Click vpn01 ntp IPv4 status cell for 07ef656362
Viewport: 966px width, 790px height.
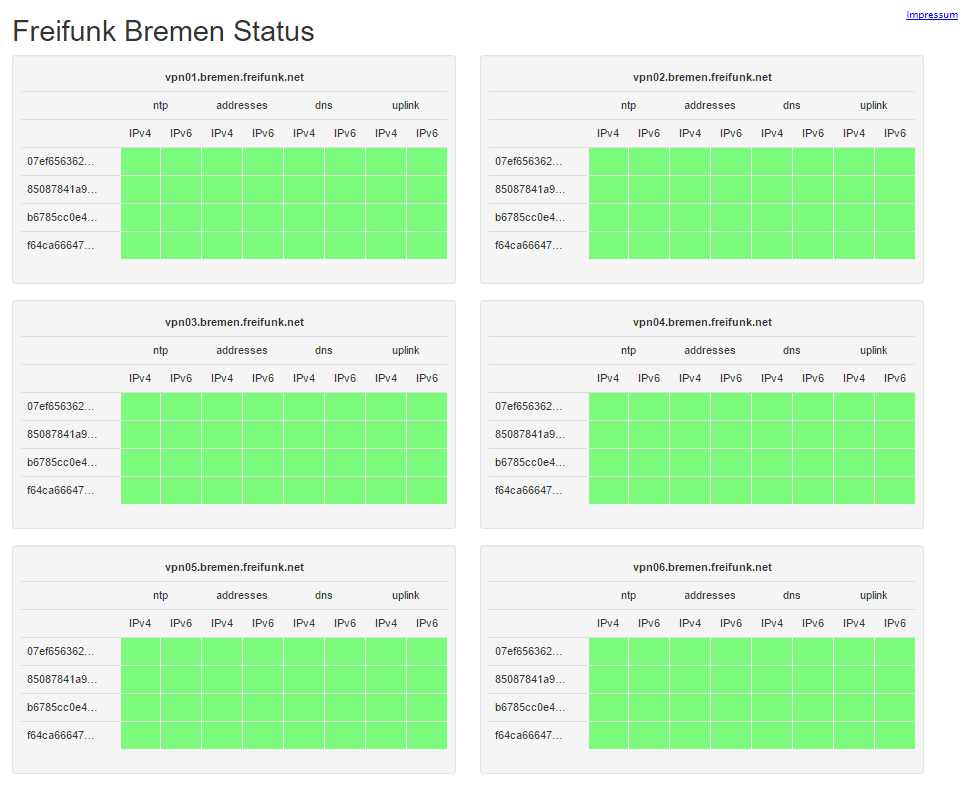(x=141, y=161)
